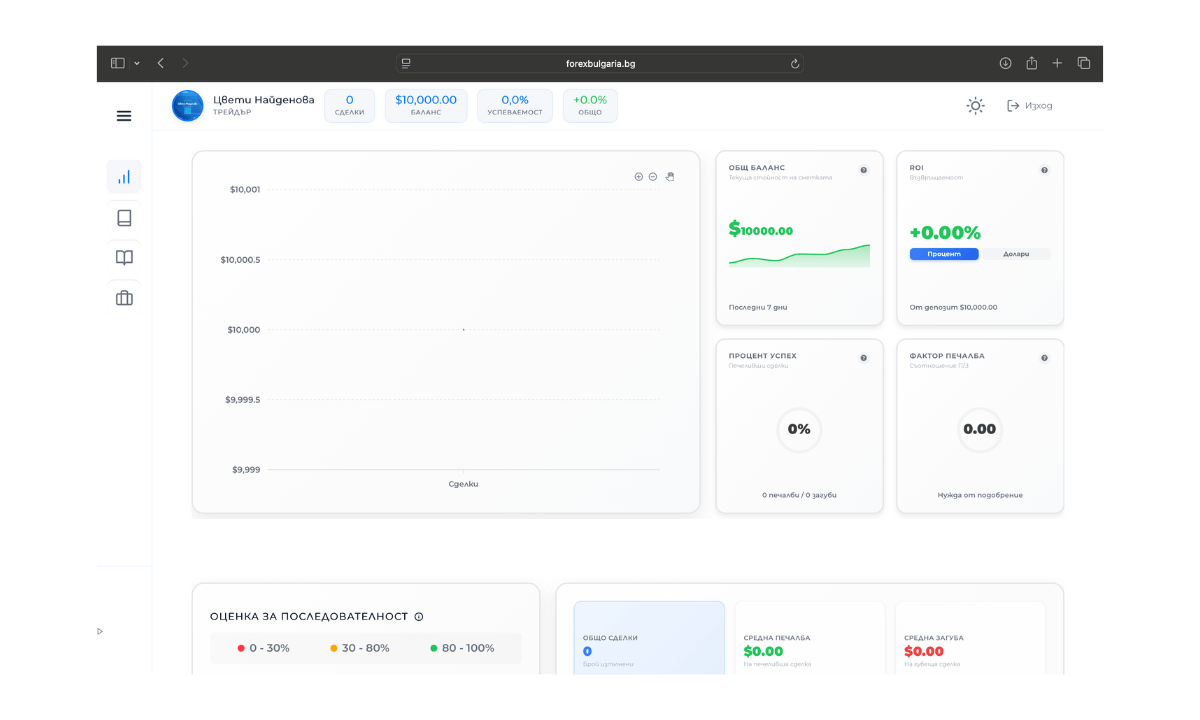
Task: Expand the collapsed sidebar with the left-edge chevron
Action: (99, 631)
